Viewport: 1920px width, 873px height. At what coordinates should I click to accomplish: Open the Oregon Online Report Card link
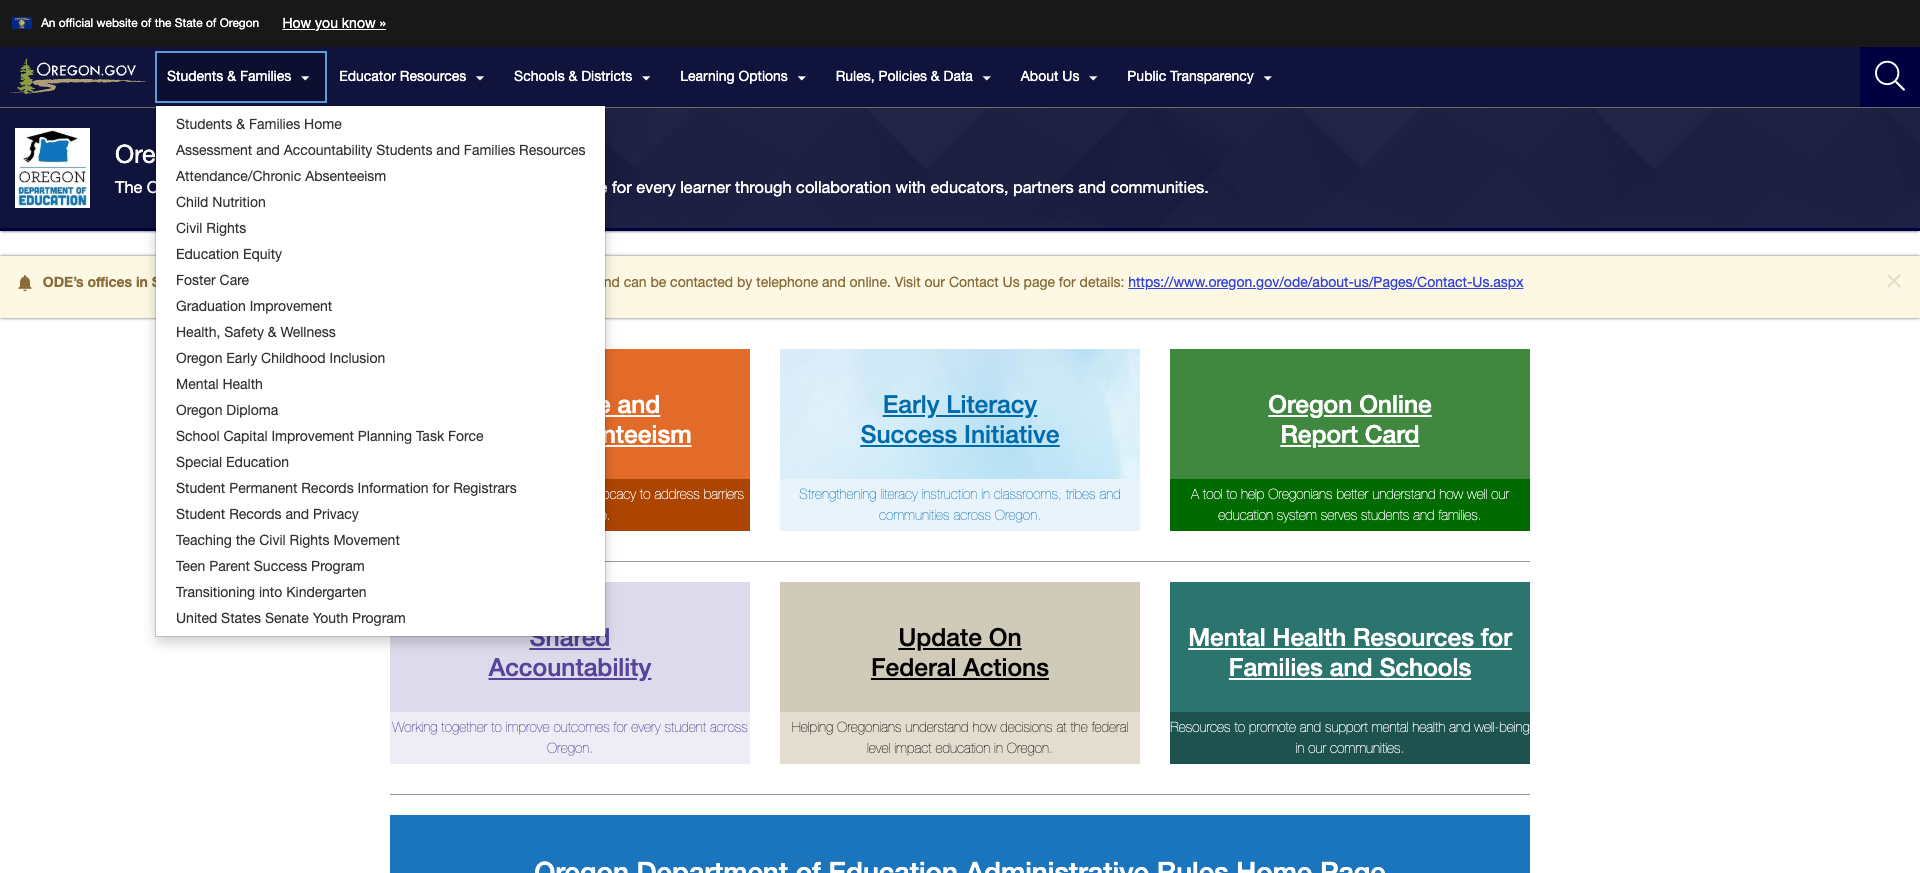click(x=1350, y=420)
